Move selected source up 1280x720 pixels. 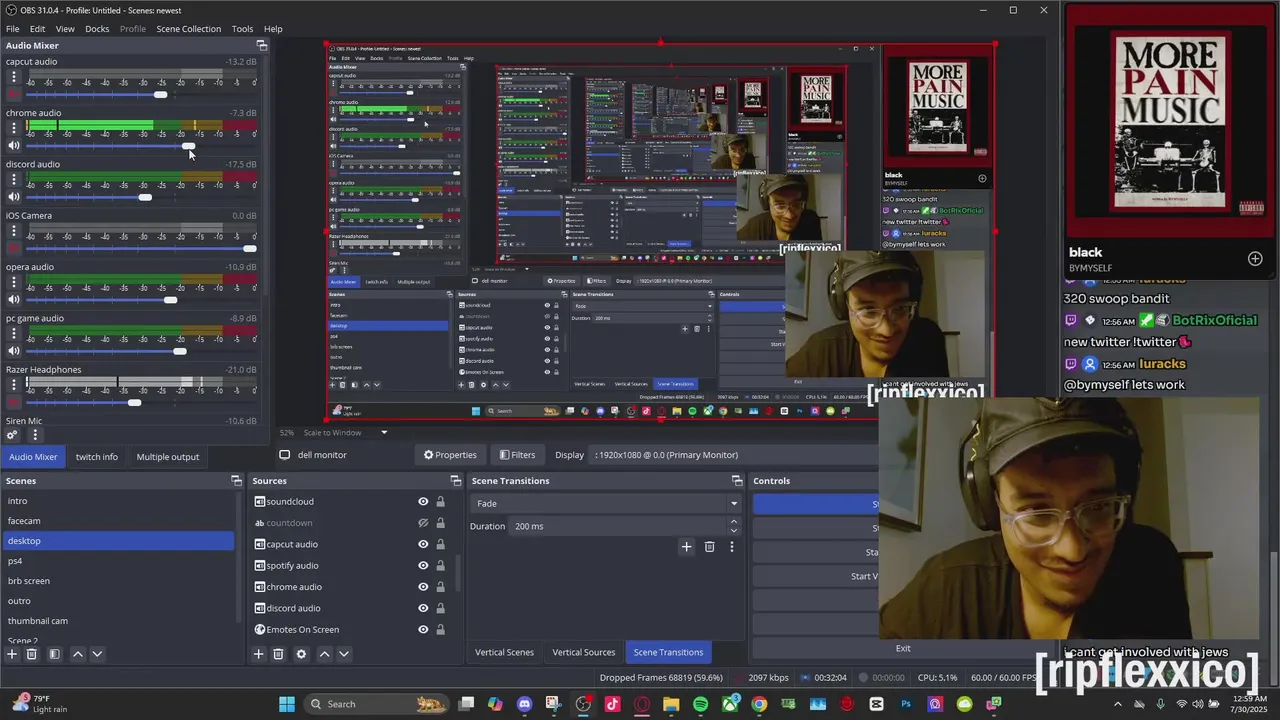(324, 654)
